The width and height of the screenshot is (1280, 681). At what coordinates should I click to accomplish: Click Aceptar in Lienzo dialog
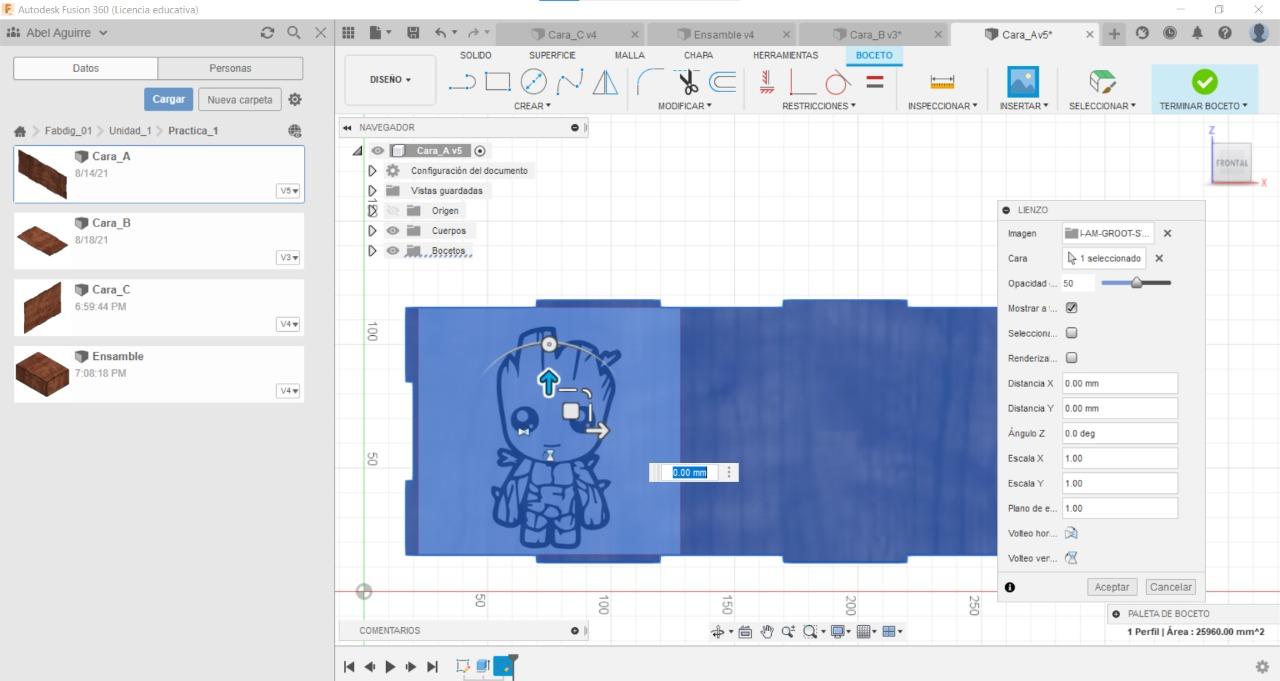1111,587
